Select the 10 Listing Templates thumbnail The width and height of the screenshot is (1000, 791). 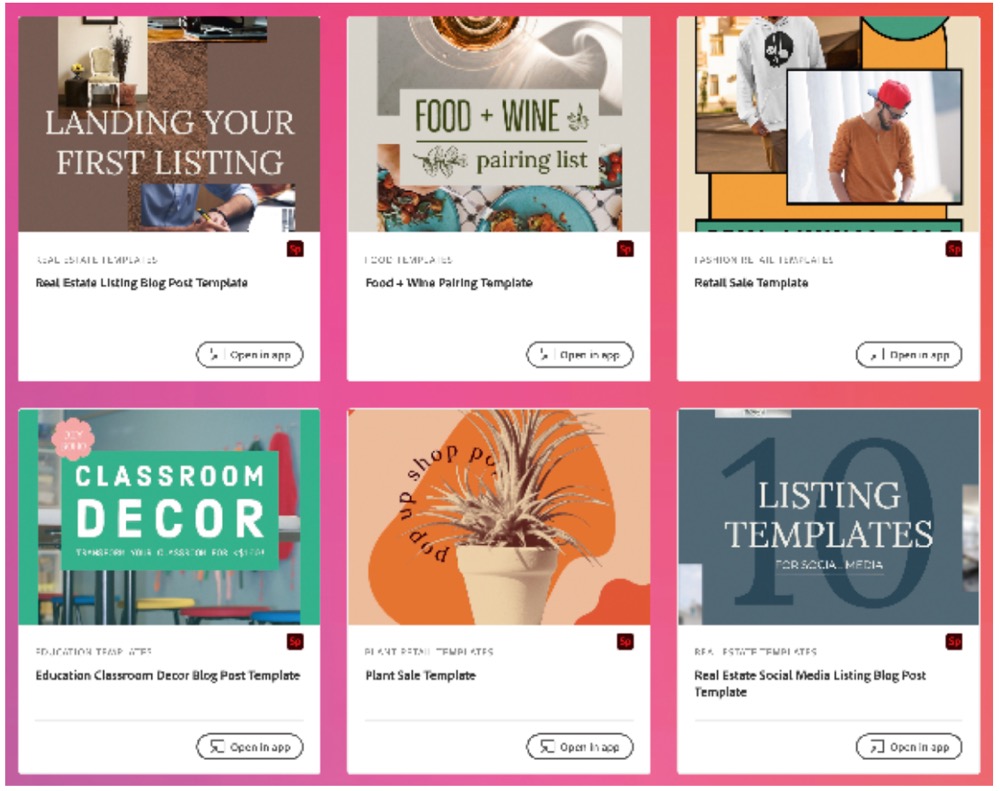[x=828, y=517]
